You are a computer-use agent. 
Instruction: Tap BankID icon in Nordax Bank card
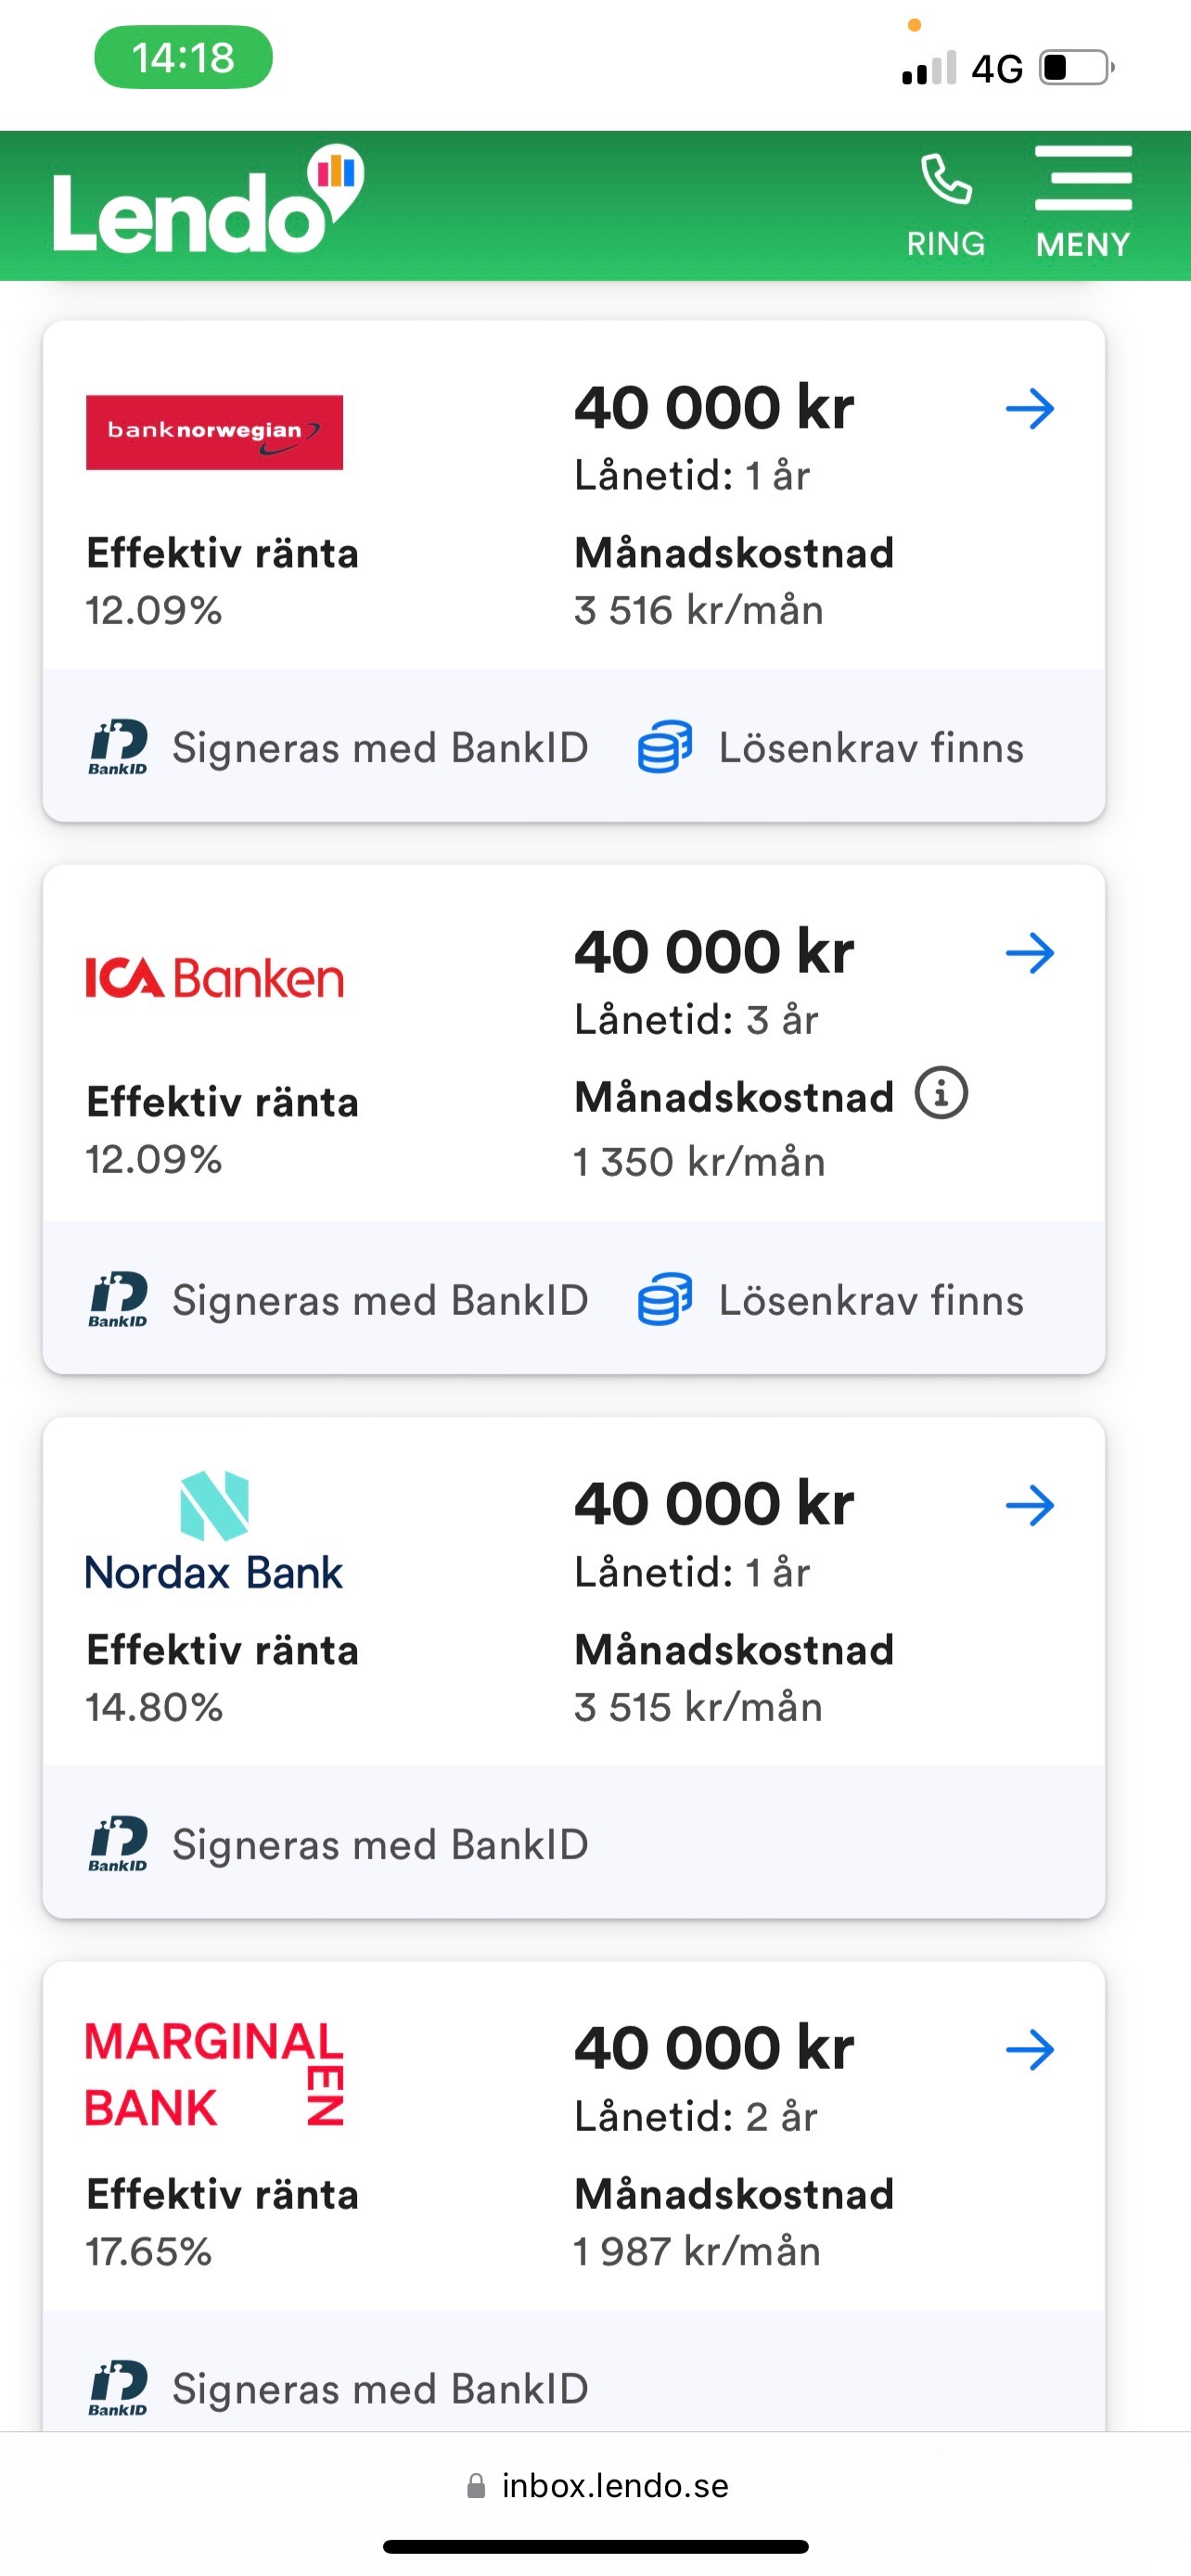[x=118, y=1843]
